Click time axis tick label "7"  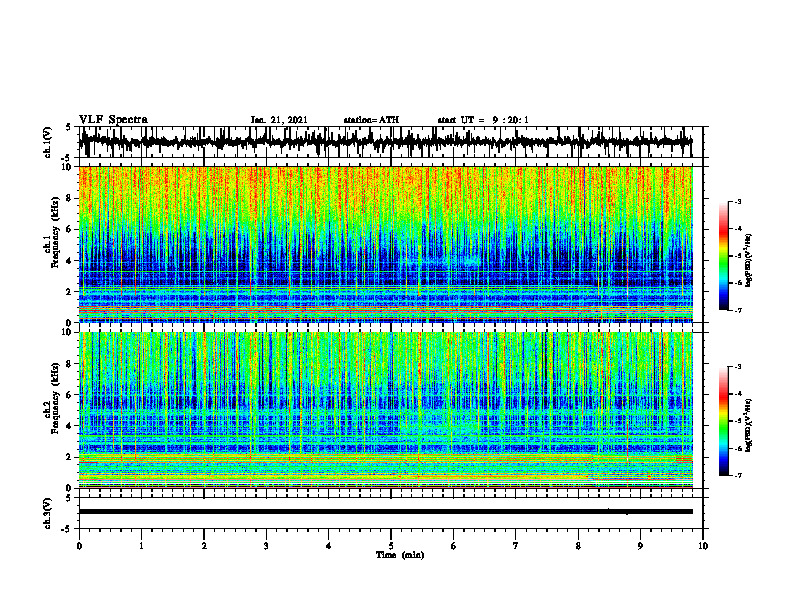pos(516,546)
